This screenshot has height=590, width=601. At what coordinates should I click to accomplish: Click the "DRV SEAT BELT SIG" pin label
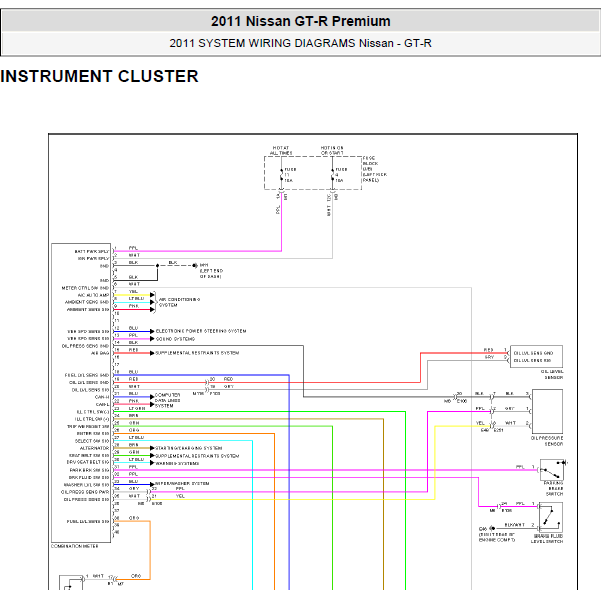click(88, 462)
